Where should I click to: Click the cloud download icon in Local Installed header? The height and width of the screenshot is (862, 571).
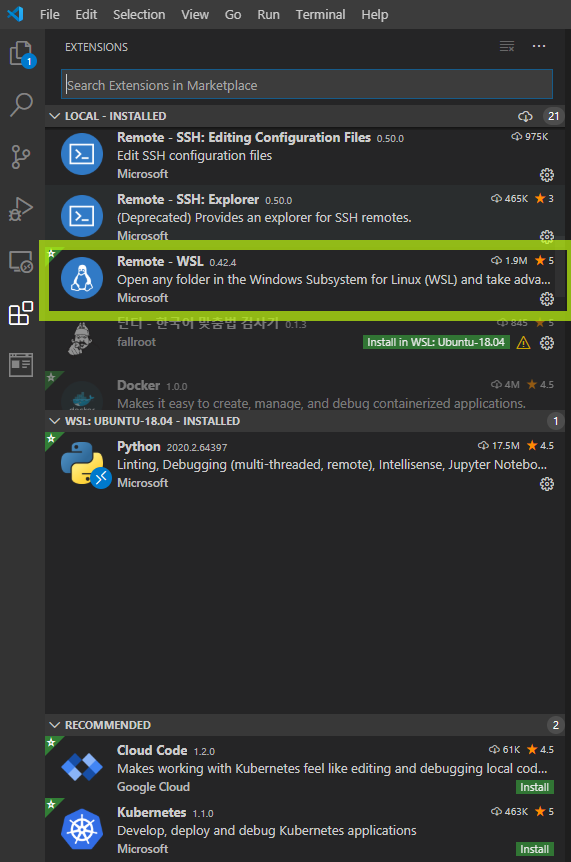525,116
